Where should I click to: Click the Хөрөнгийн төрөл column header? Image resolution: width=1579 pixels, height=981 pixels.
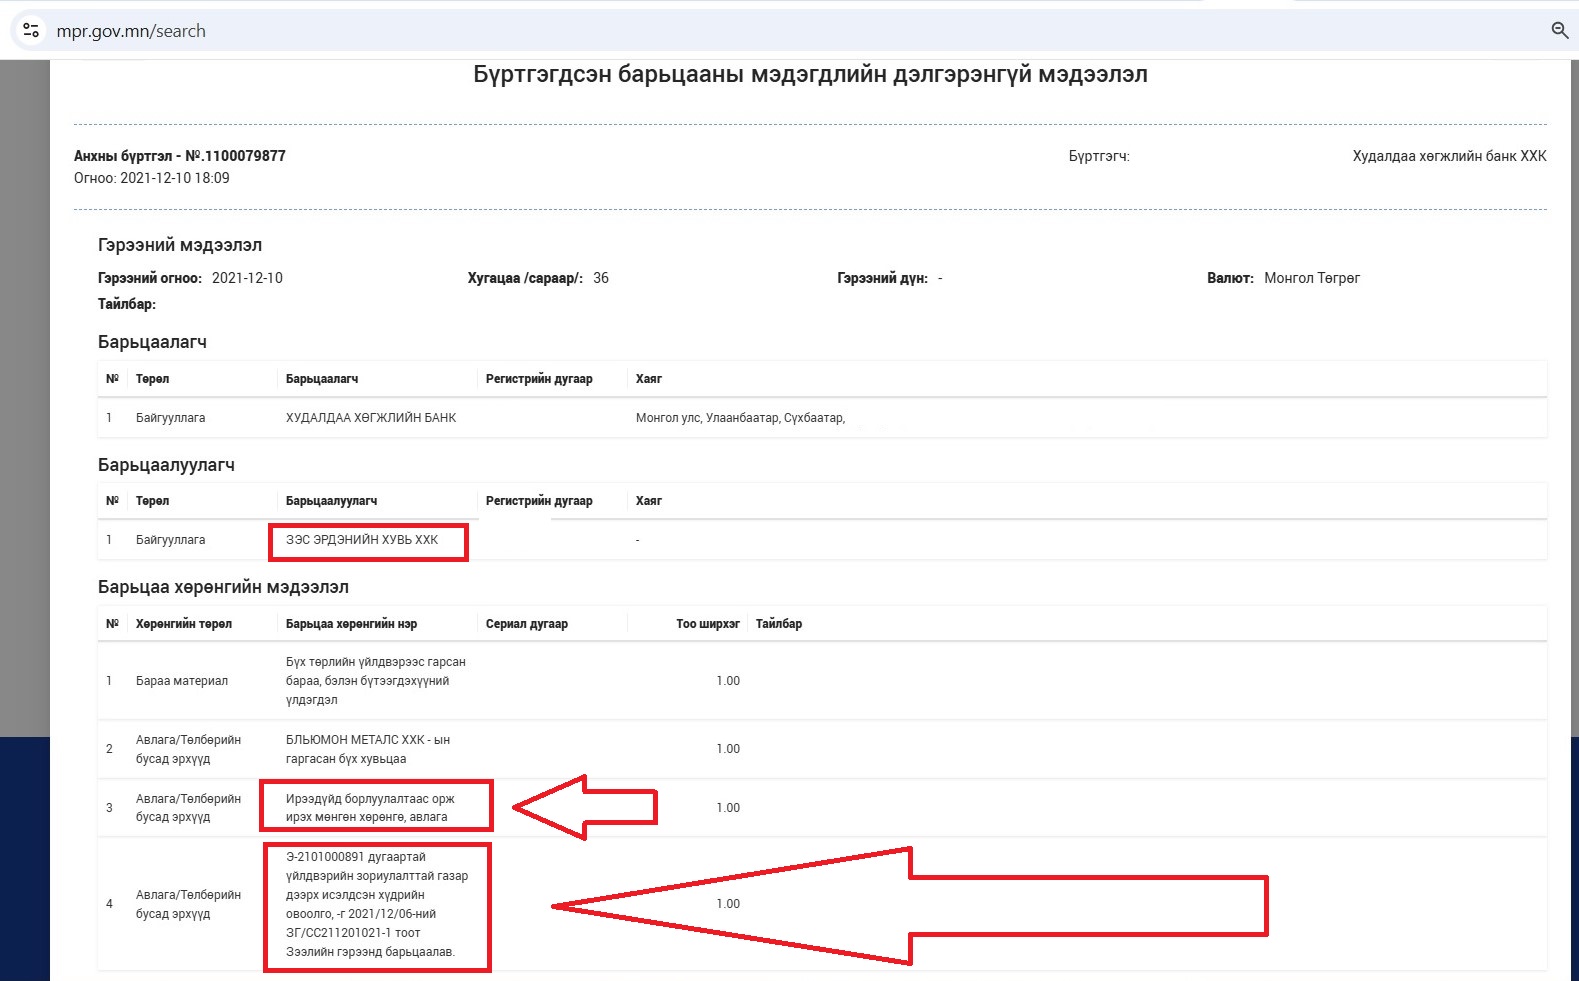coord(184,624)
